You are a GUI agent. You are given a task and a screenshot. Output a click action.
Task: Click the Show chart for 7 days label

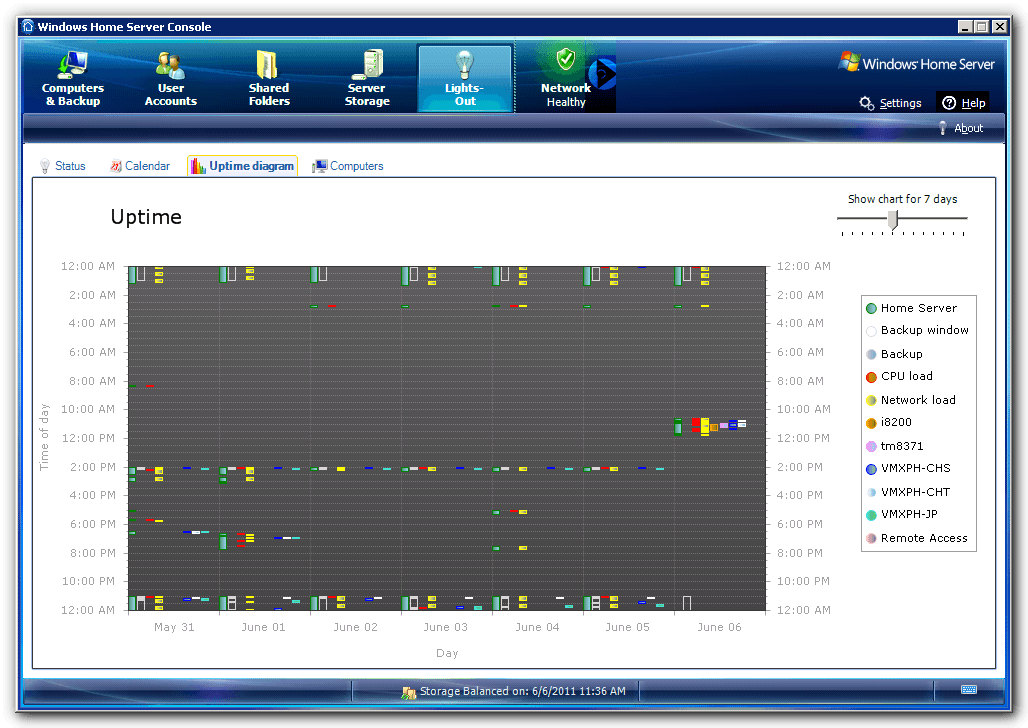click(902, 199)
